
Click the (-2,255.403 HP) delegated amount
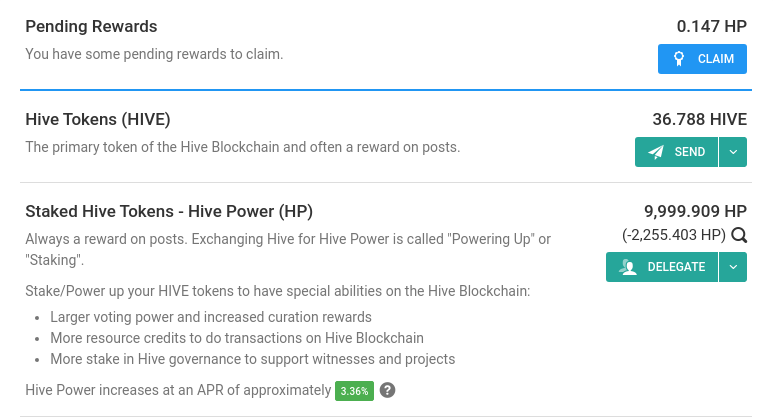(x=673, y=235)
